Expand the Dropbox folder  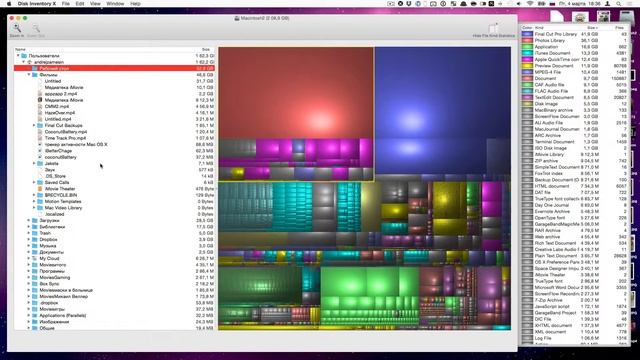[29, 240]
